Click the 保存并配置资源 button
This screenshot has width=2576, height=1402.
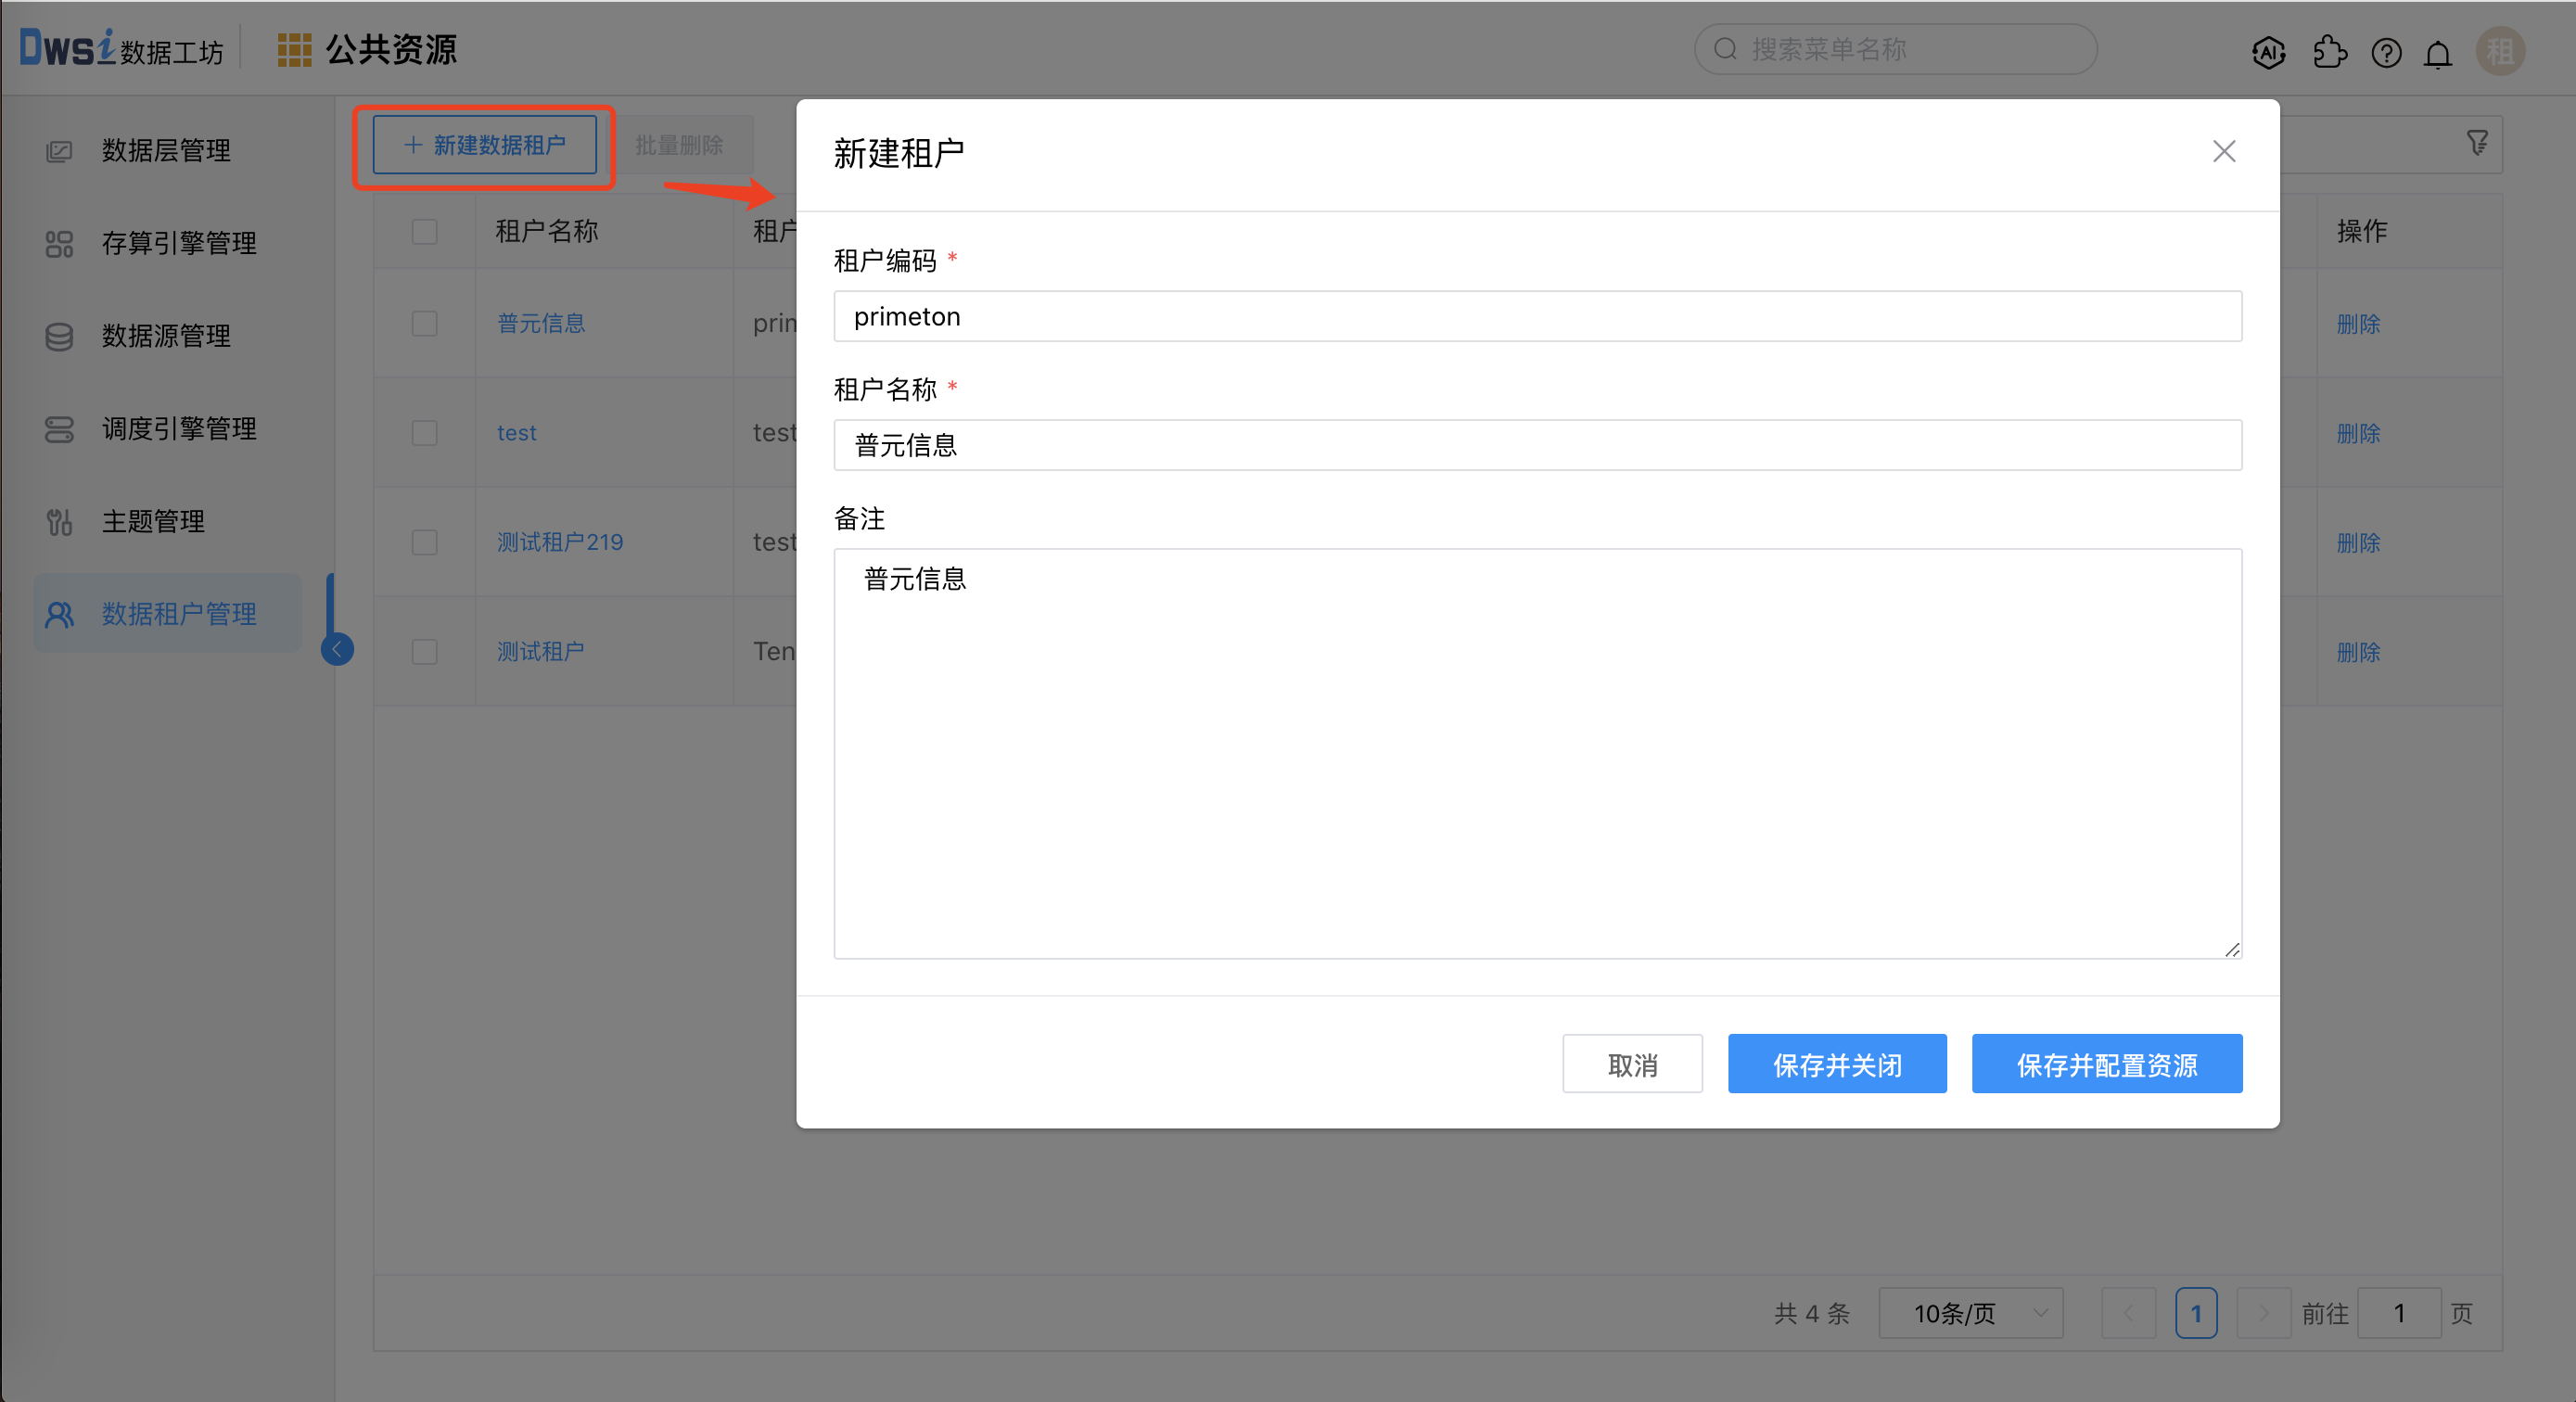coord(2106,1063)
